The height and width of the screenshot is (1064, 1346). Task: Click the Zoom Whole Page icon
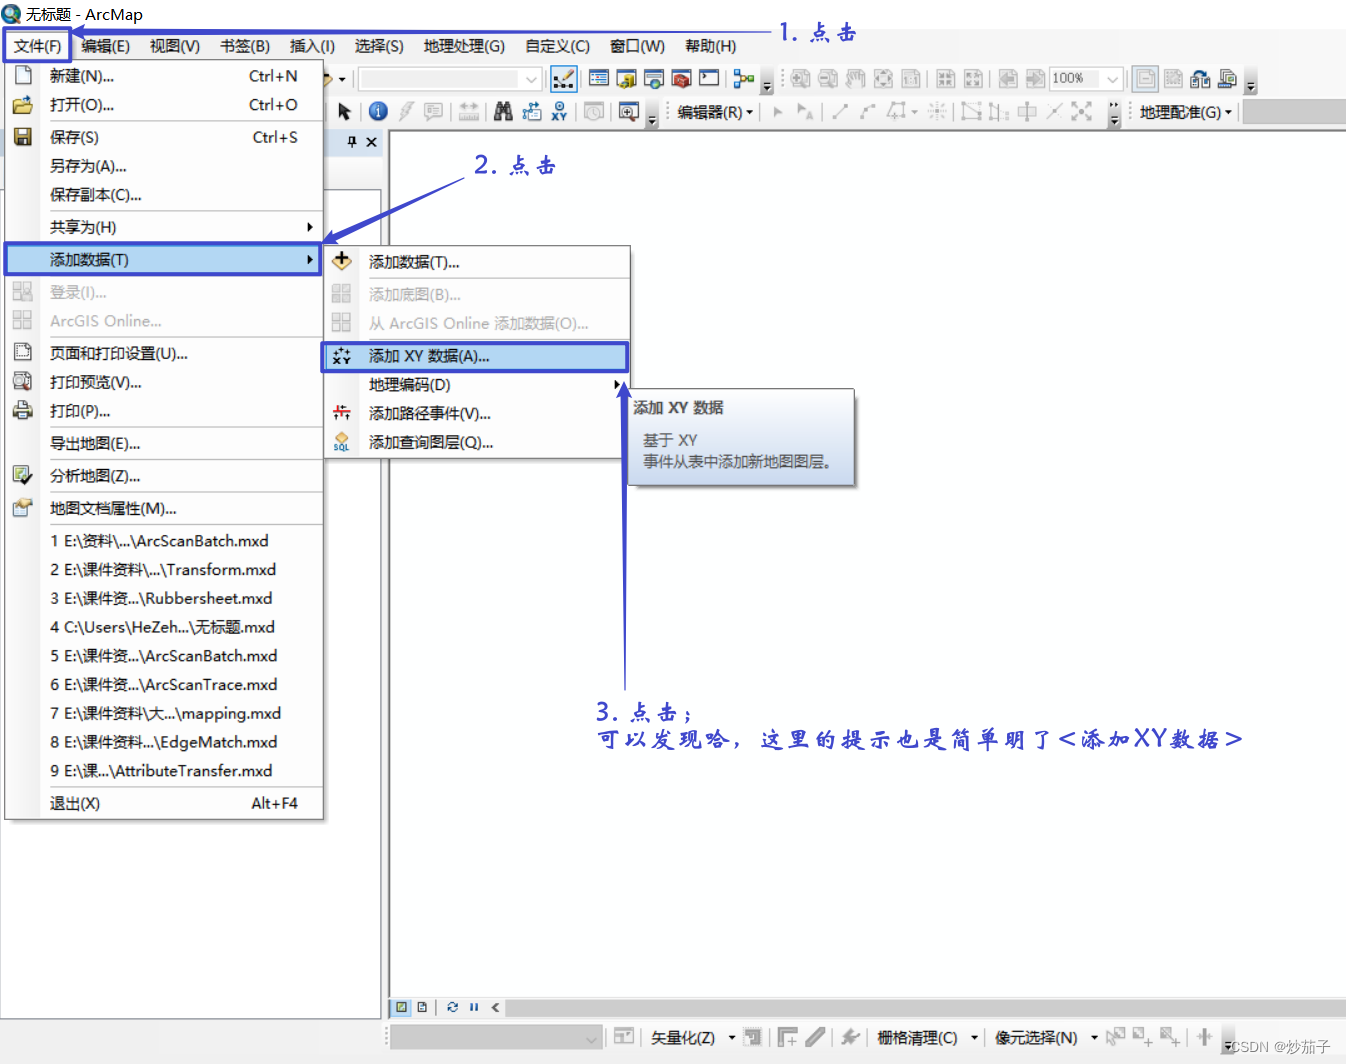pyautogui.click(x=883, y=78)
